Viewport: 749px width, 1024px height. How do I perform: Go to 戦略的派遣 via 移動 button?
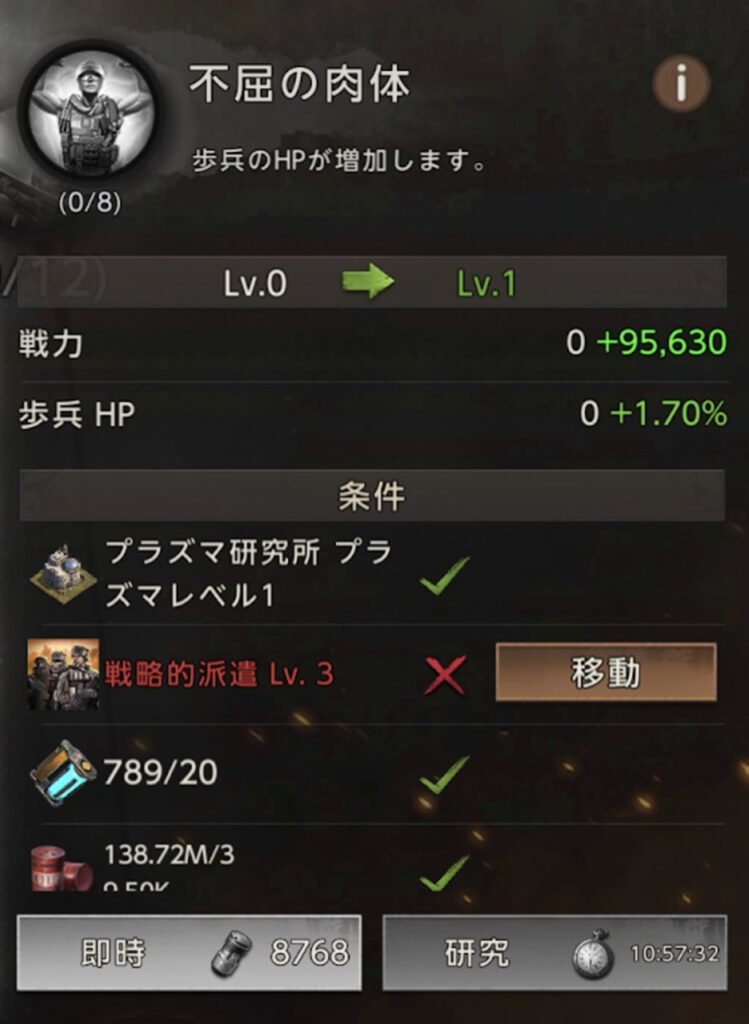pyautogui.click(x=606, y=672)
